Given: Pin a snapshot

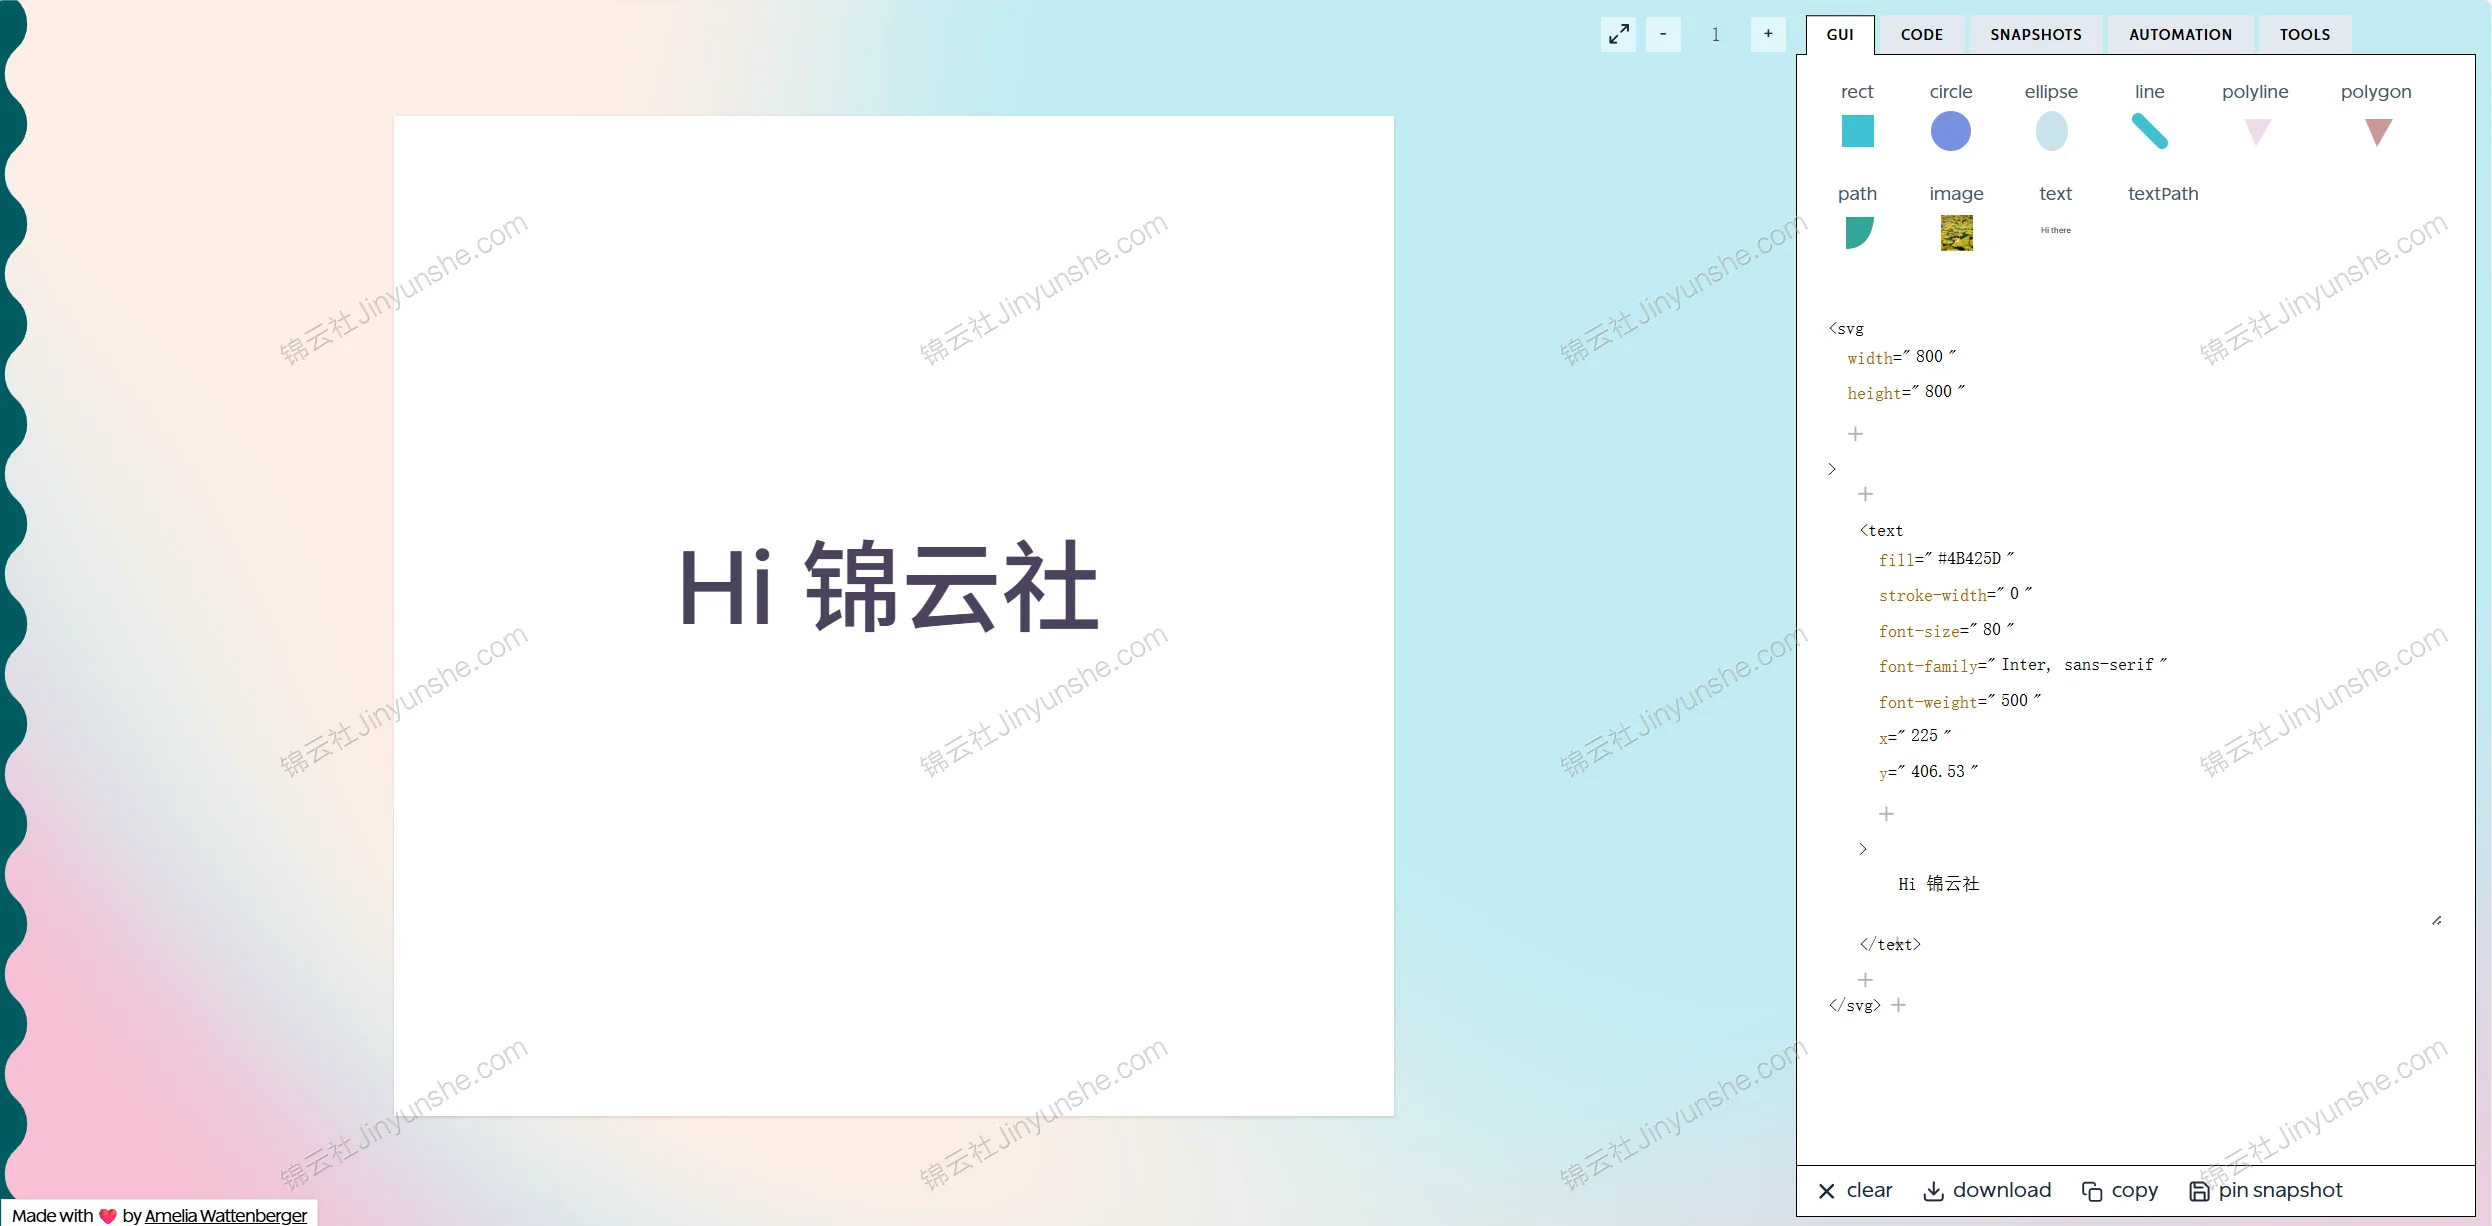Looking at the screenshot, I should coord(2265,1191).
